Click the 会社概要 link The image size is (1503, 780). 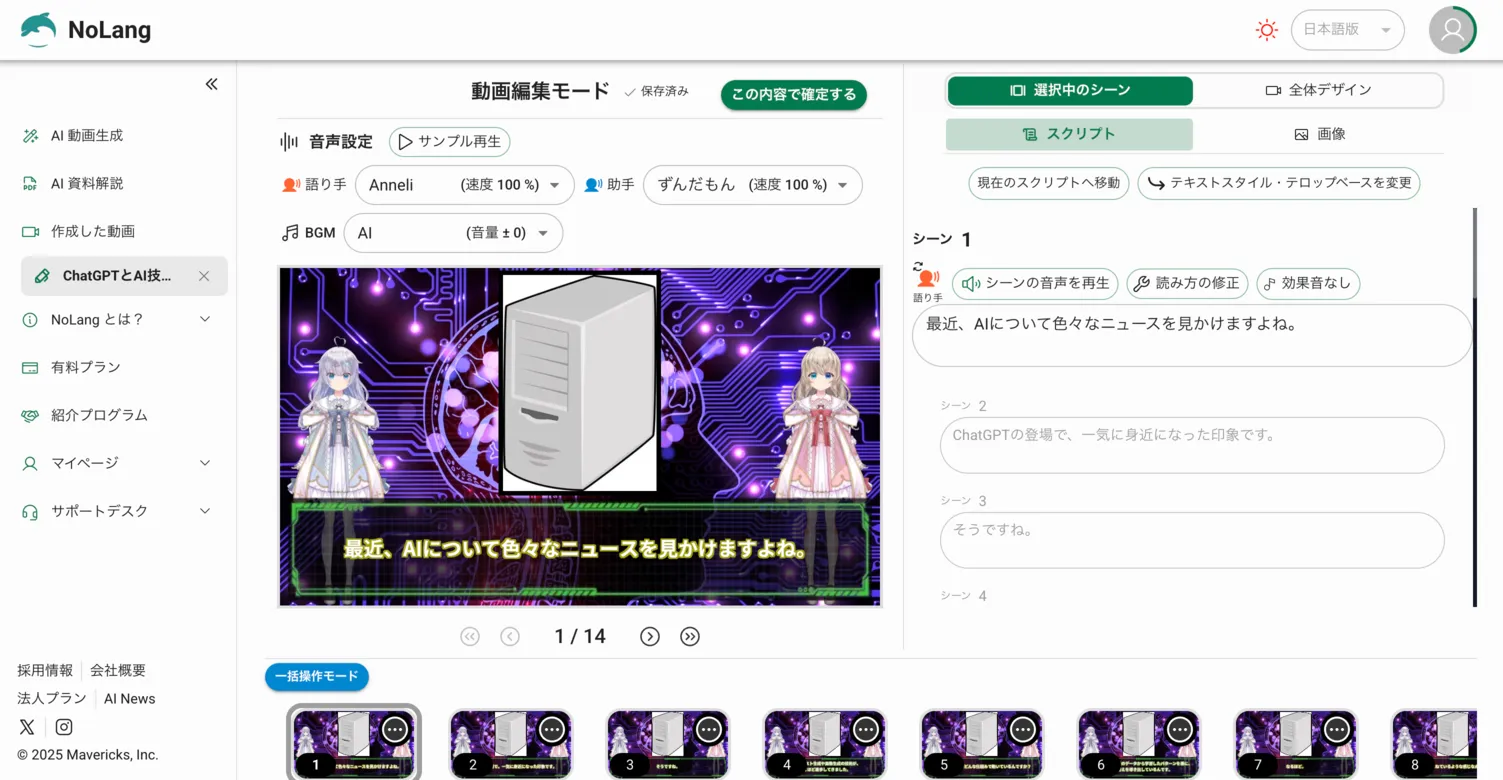[x=118, y=670]
